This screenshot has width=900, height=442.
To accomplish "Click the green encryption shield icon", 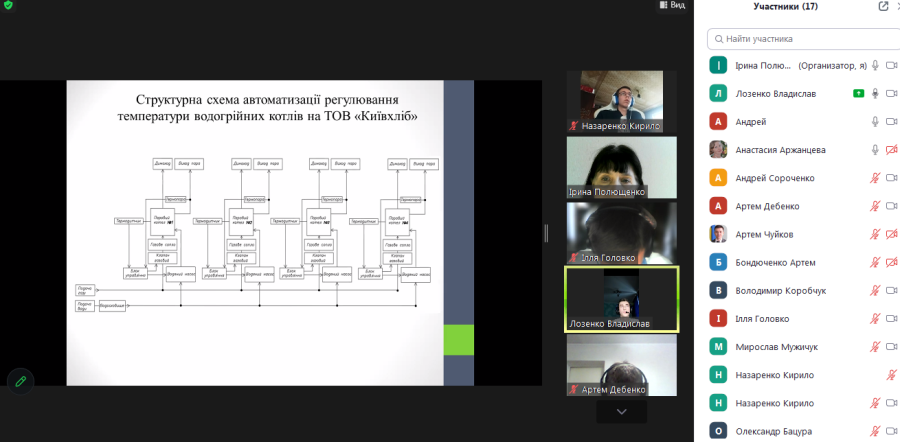I will point(8,5).
